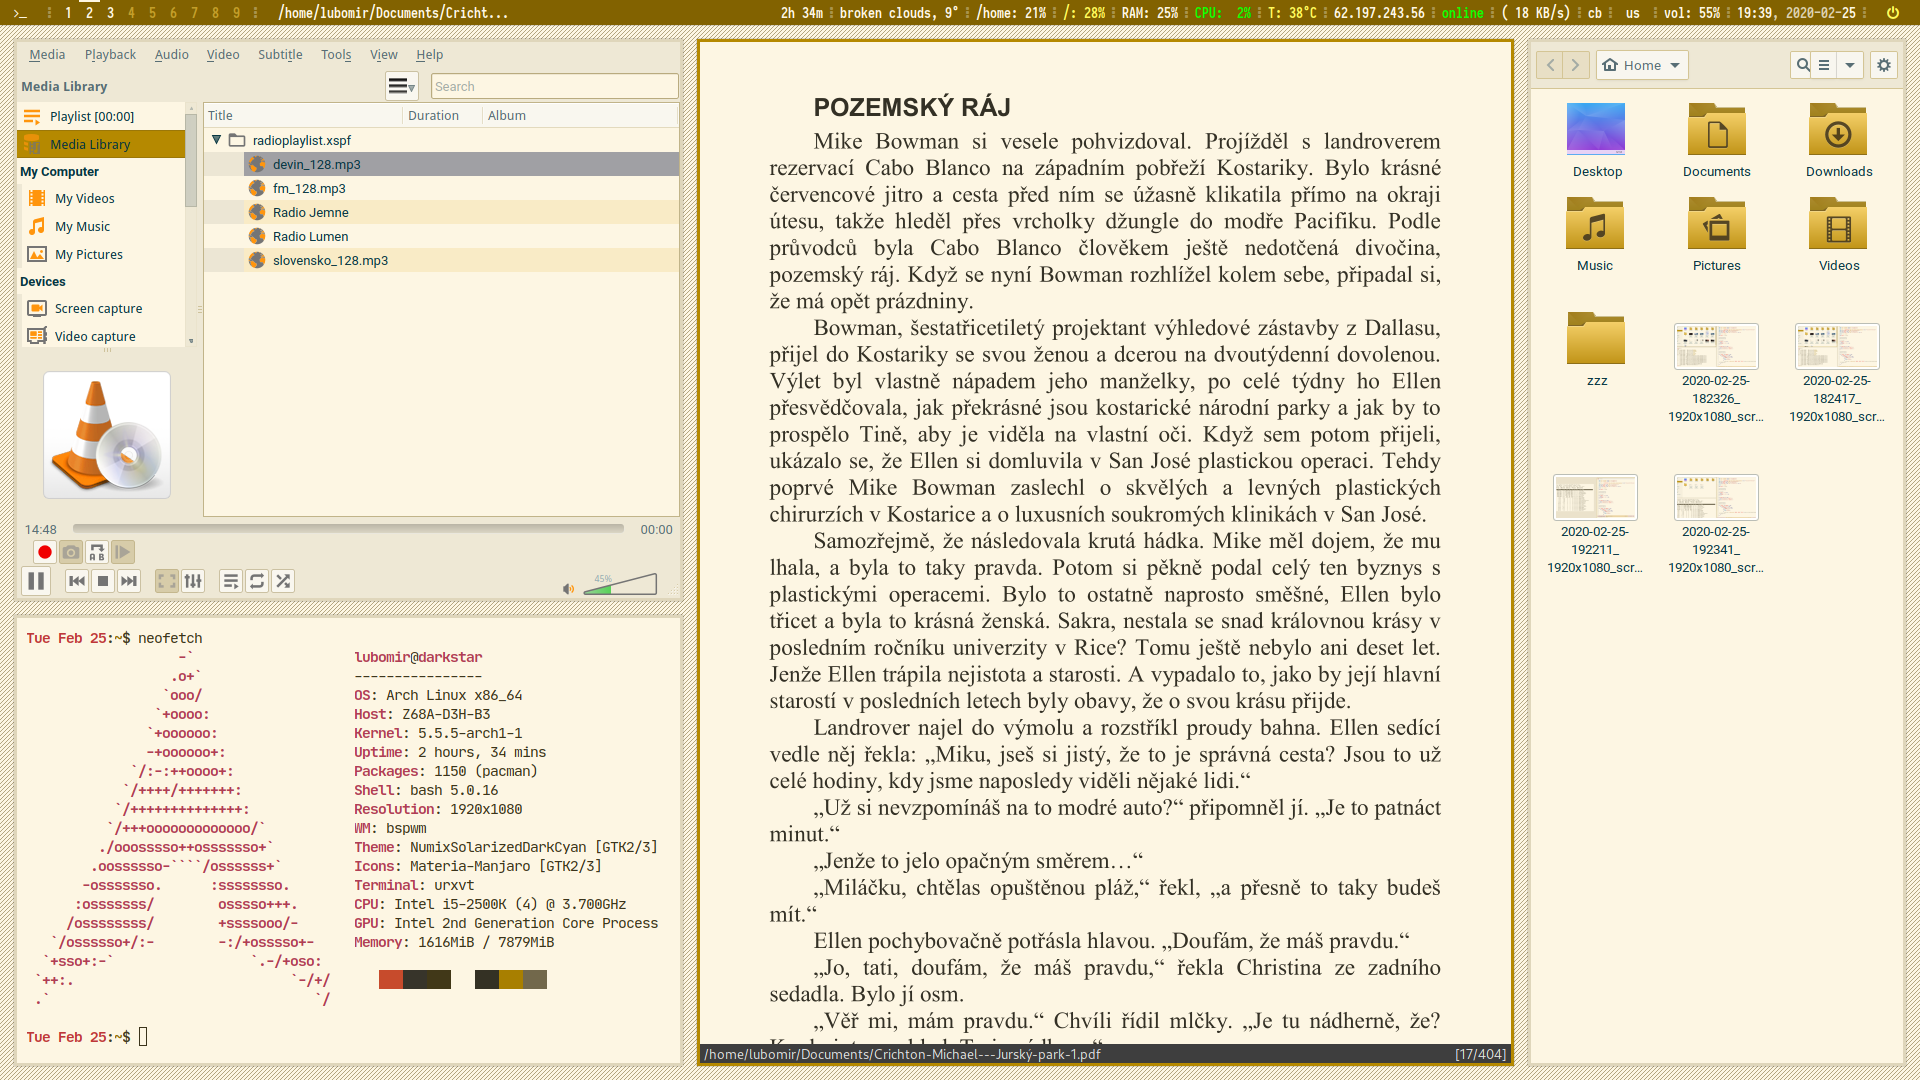Sort playlist by Title column

pyautogui.click(x=304, y=115)
